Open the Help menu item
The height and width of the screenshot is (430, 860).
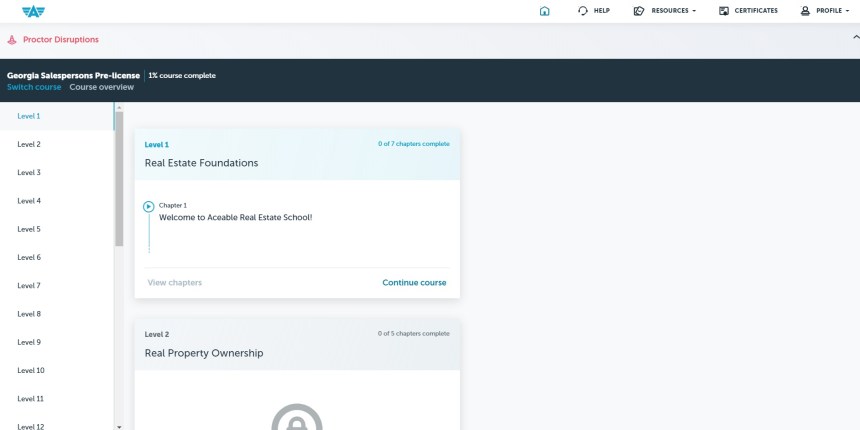[x=602, y=10]
